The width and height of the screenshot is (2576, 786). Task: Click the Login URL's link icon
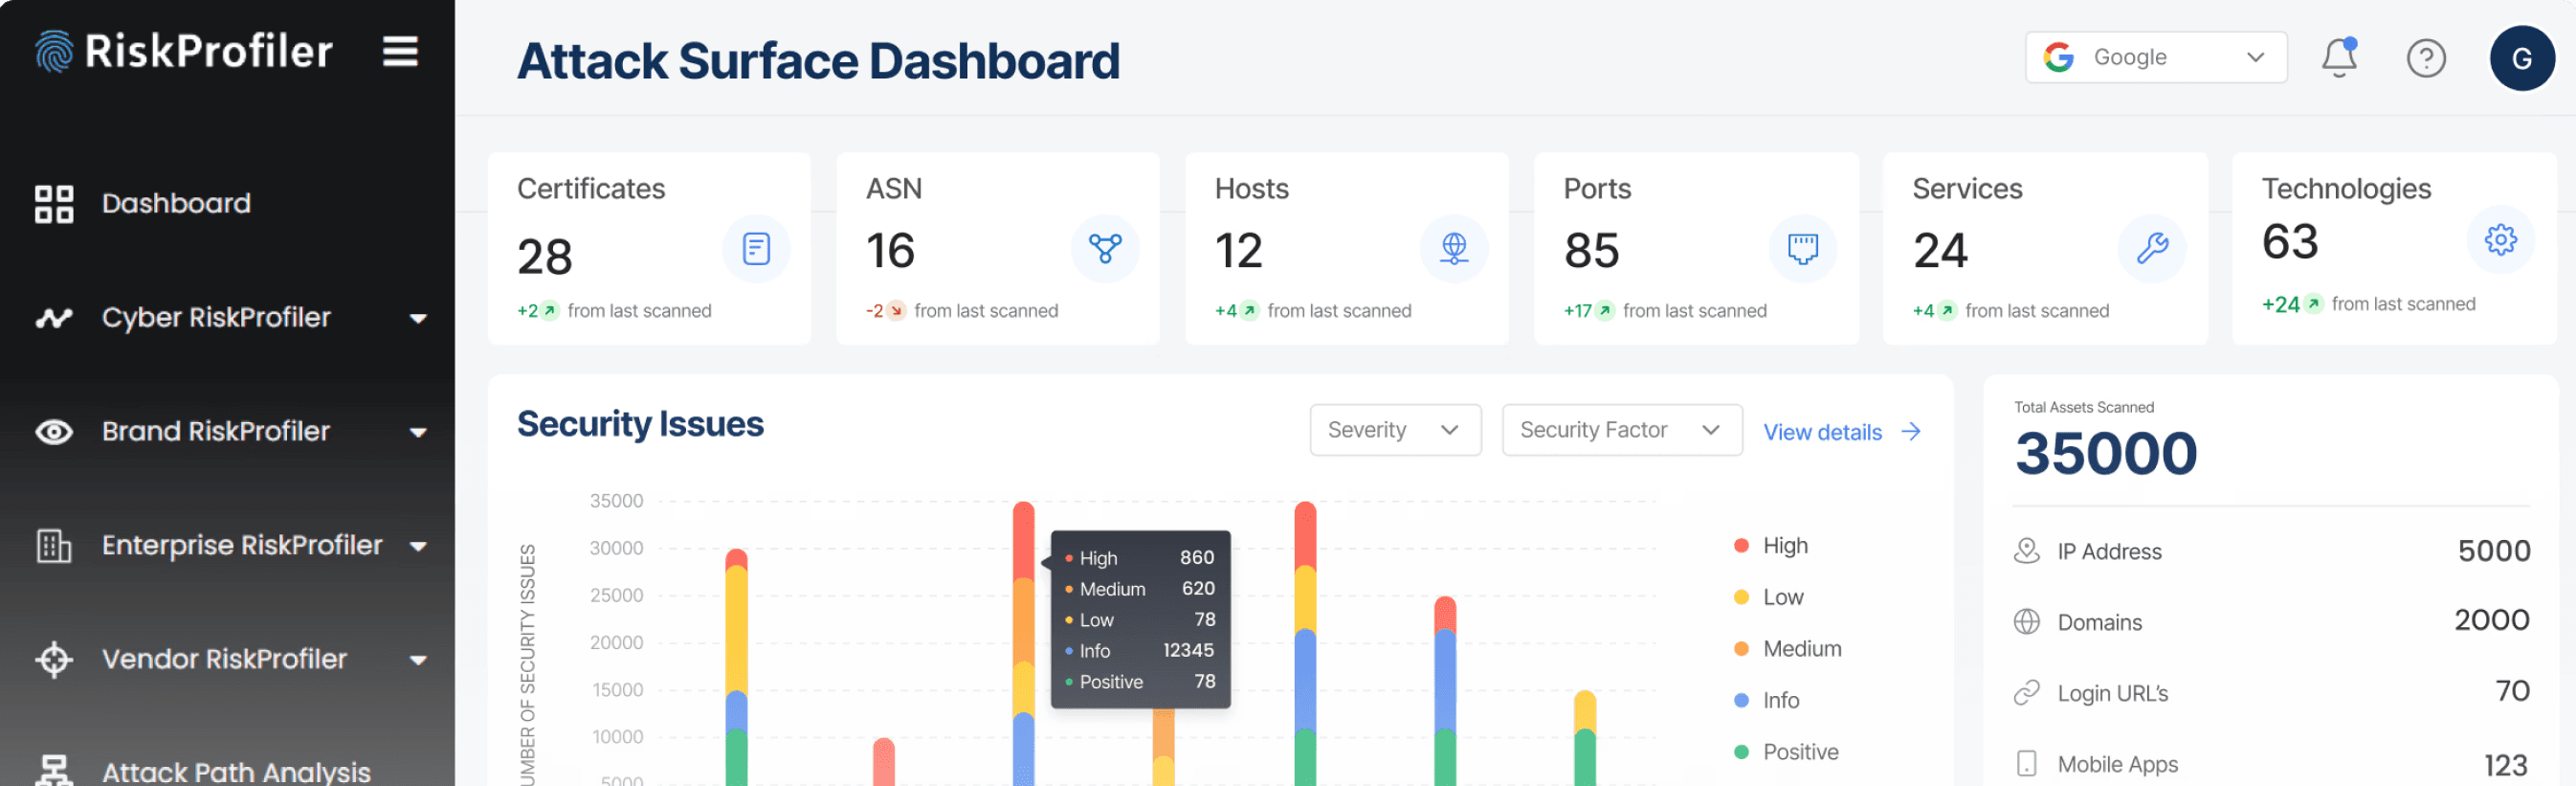(x=2026, y=693)
